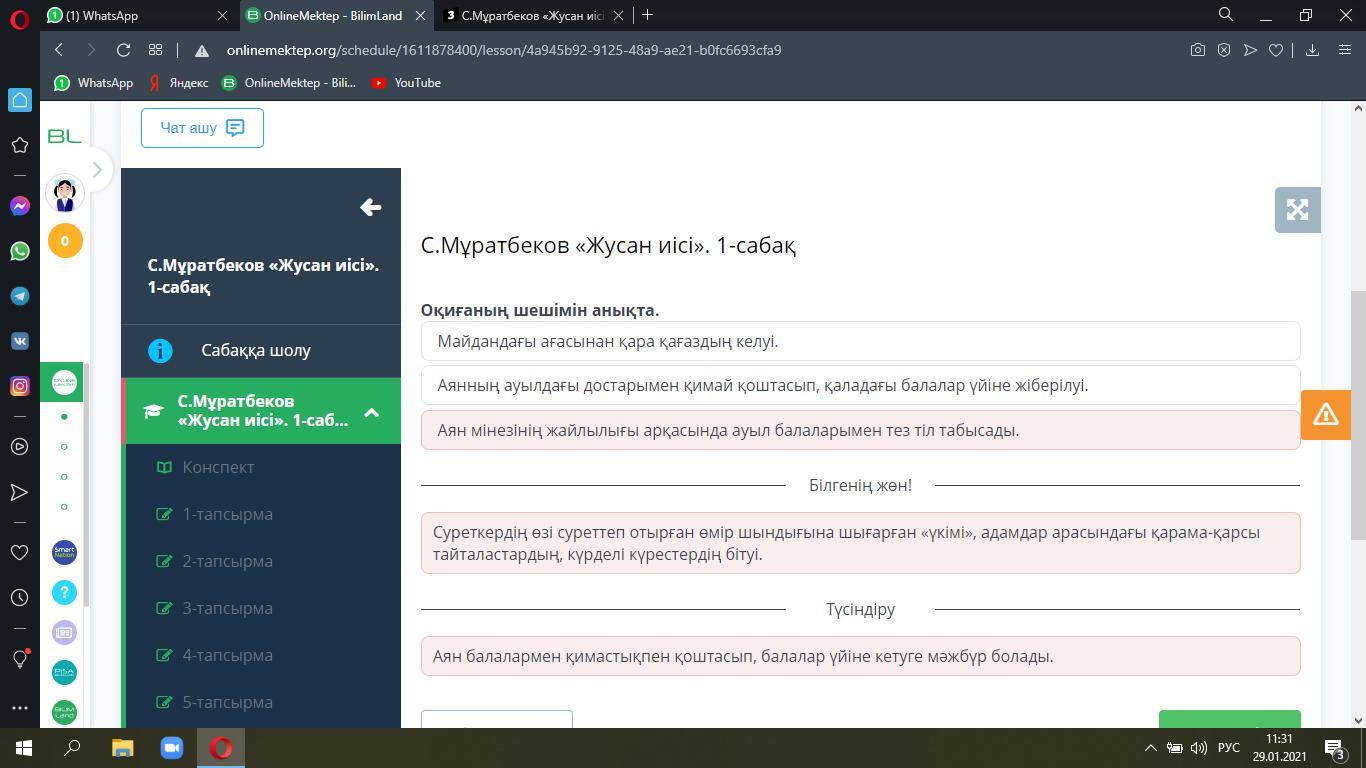Select answer «Майдандағы ағасынан қара қағаздың келуі»
The height and width of the screenshot is (768, 1366).
pyautogui.click(x=861, y=341)
